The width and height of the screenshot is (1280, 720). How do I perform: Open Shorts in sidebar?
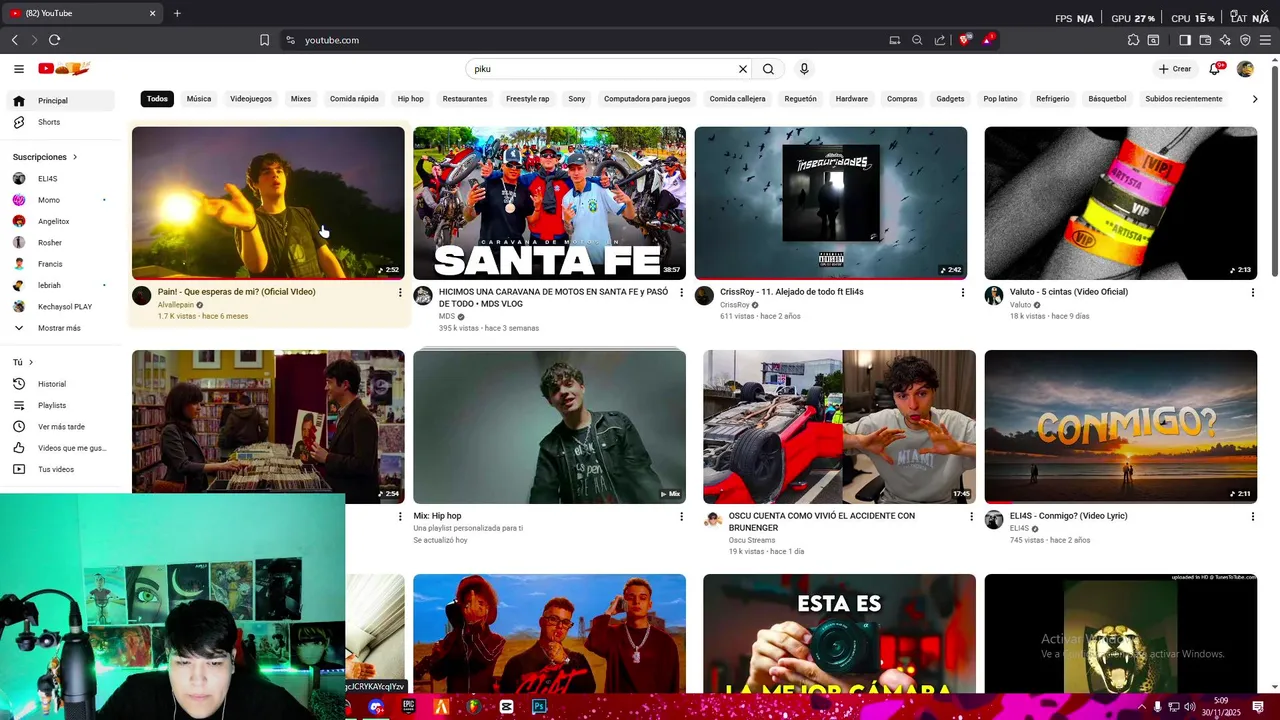[63, 122]
